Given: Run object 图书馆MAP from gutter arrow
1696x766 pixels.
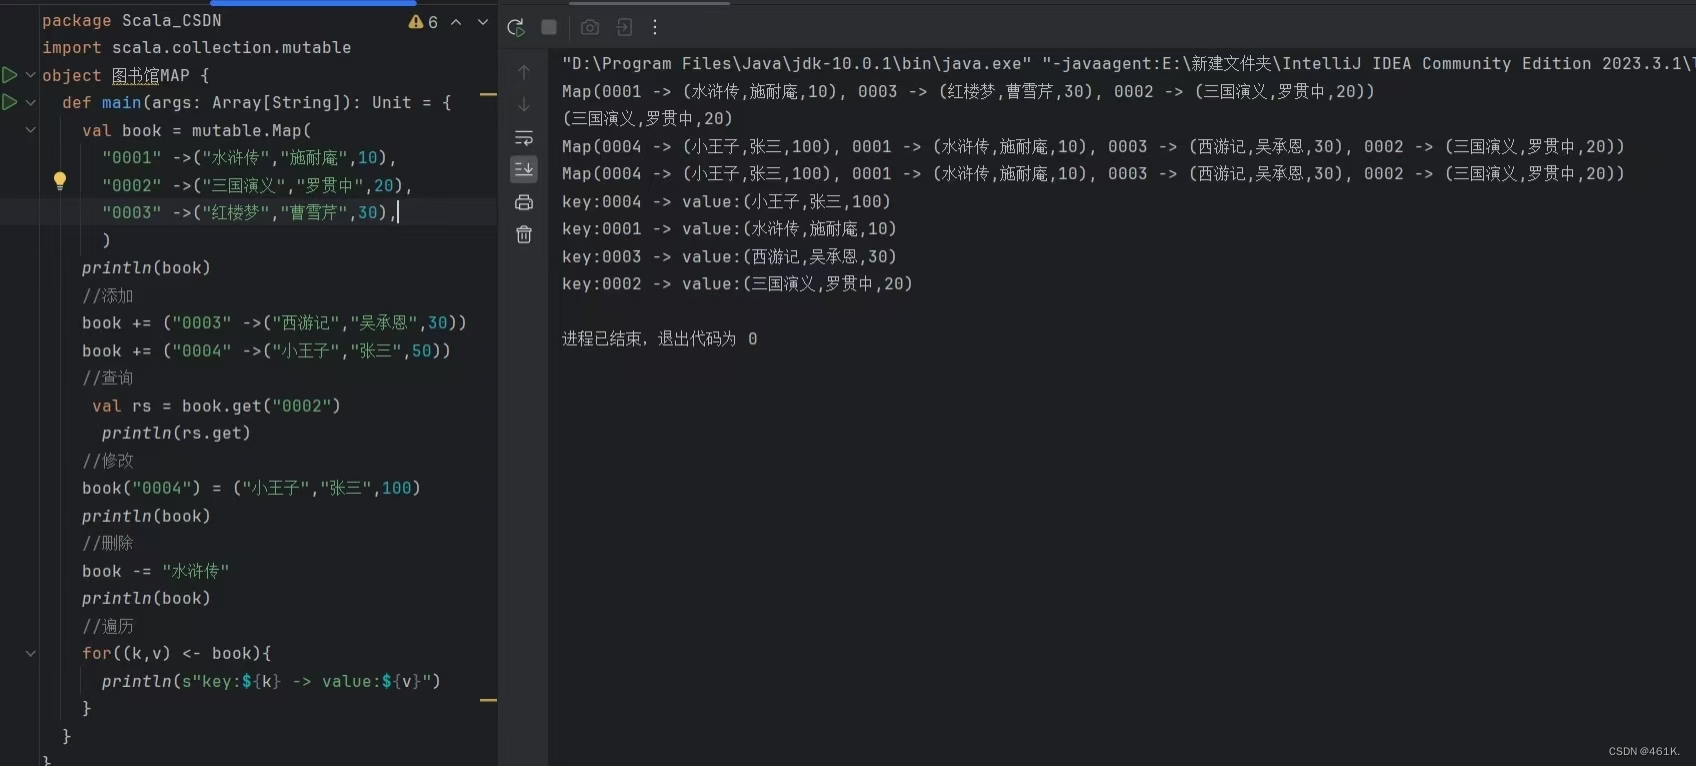Looking at the screenshot, I should click(x=10, y=75).
